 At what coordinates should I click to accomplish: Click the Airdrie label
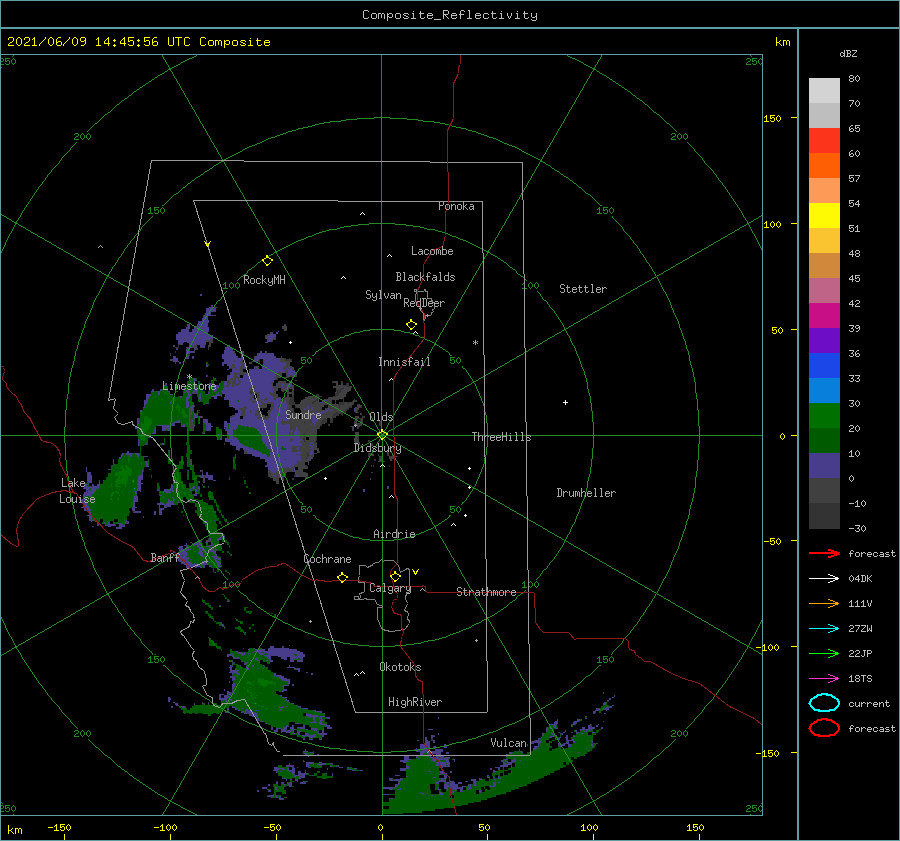pyautogui.click(x=394, y=534)
